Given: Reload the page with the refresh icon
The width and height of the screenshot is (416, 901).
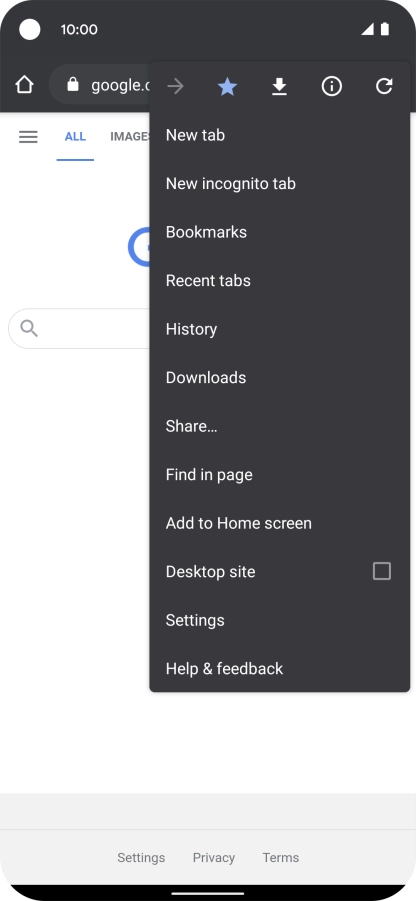Looking at the screenshot, I should click(x=384, y=87).
